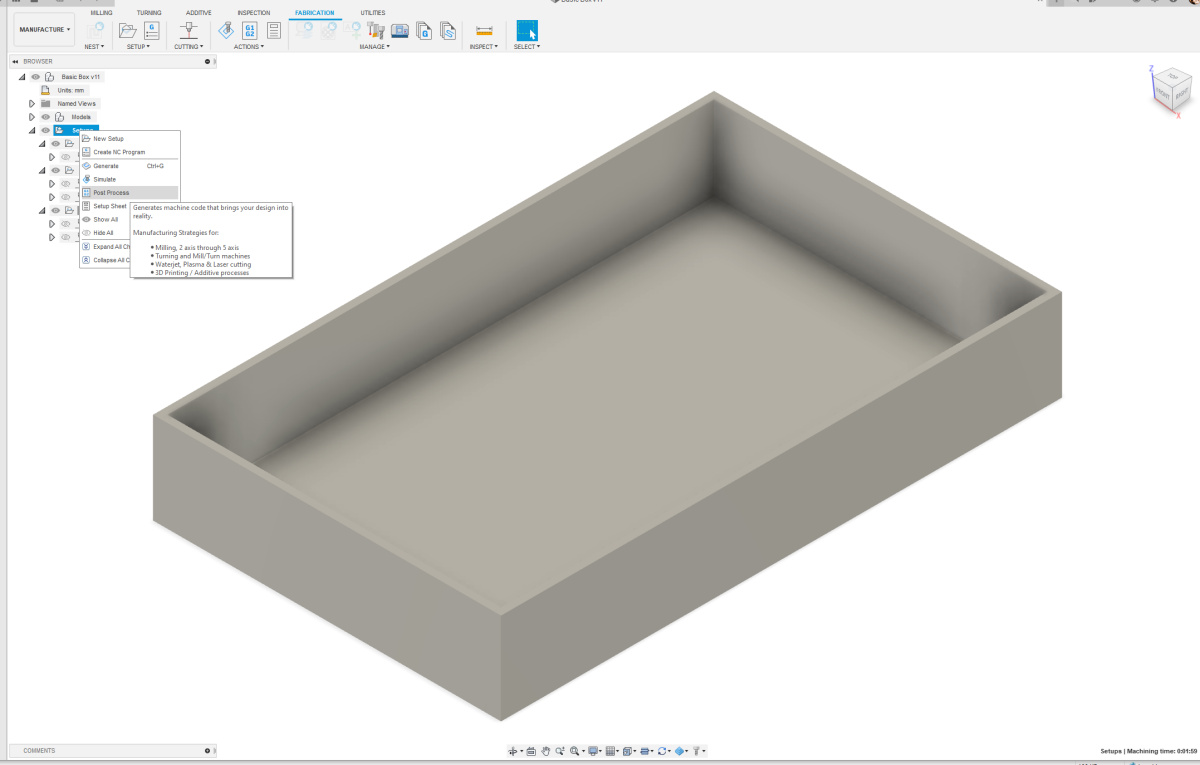Click the Orbit tool in navigation bar

[x=514, y=750]
